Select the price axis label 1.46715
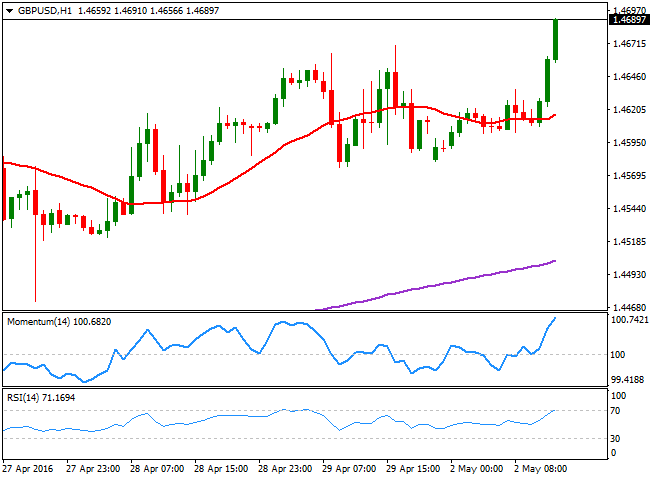This screenshot has height=480, width=650. click(x=629, y=44)
